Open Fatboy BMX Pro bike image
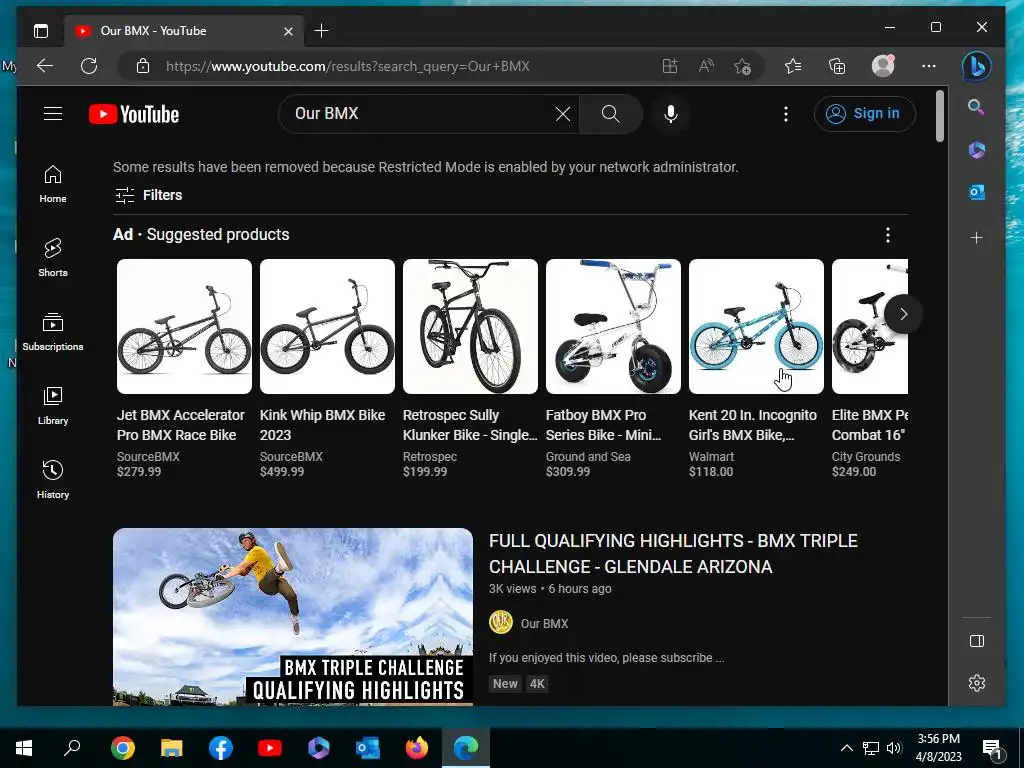 (x=613, y=327)
